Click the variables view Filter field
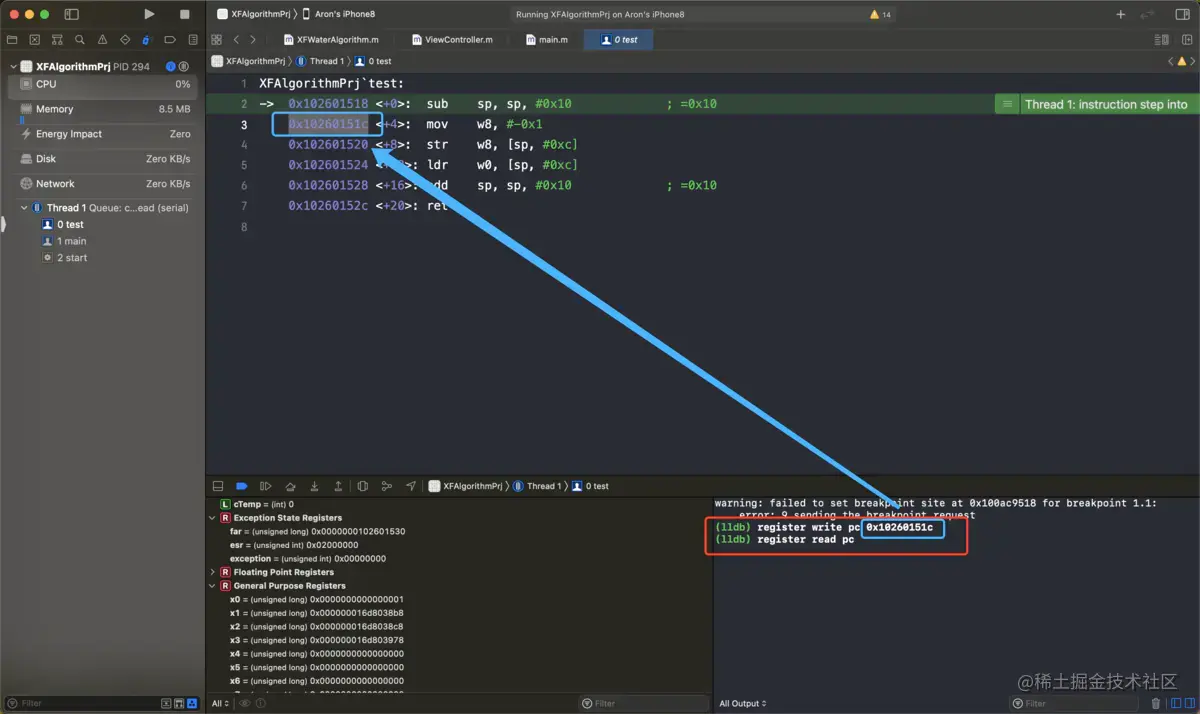 645,703
